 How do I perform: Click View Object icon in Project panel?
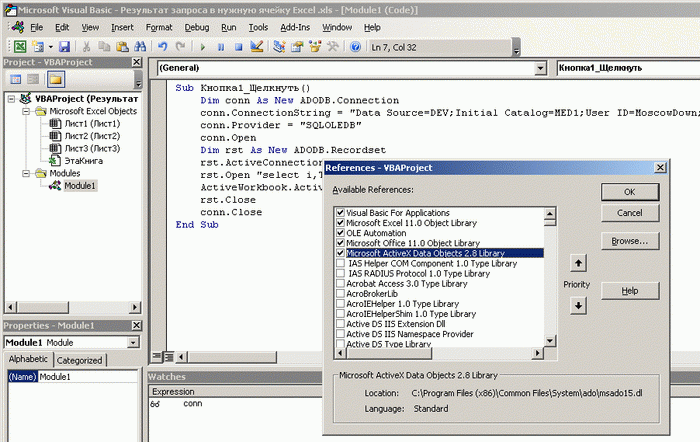point(33,79)
